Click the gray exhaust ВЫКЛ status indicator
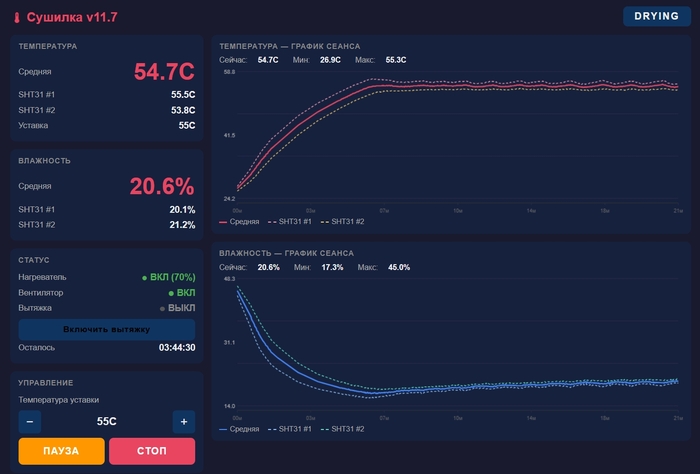700x474 pixels. pyautogui.click(x=178, y=308)
